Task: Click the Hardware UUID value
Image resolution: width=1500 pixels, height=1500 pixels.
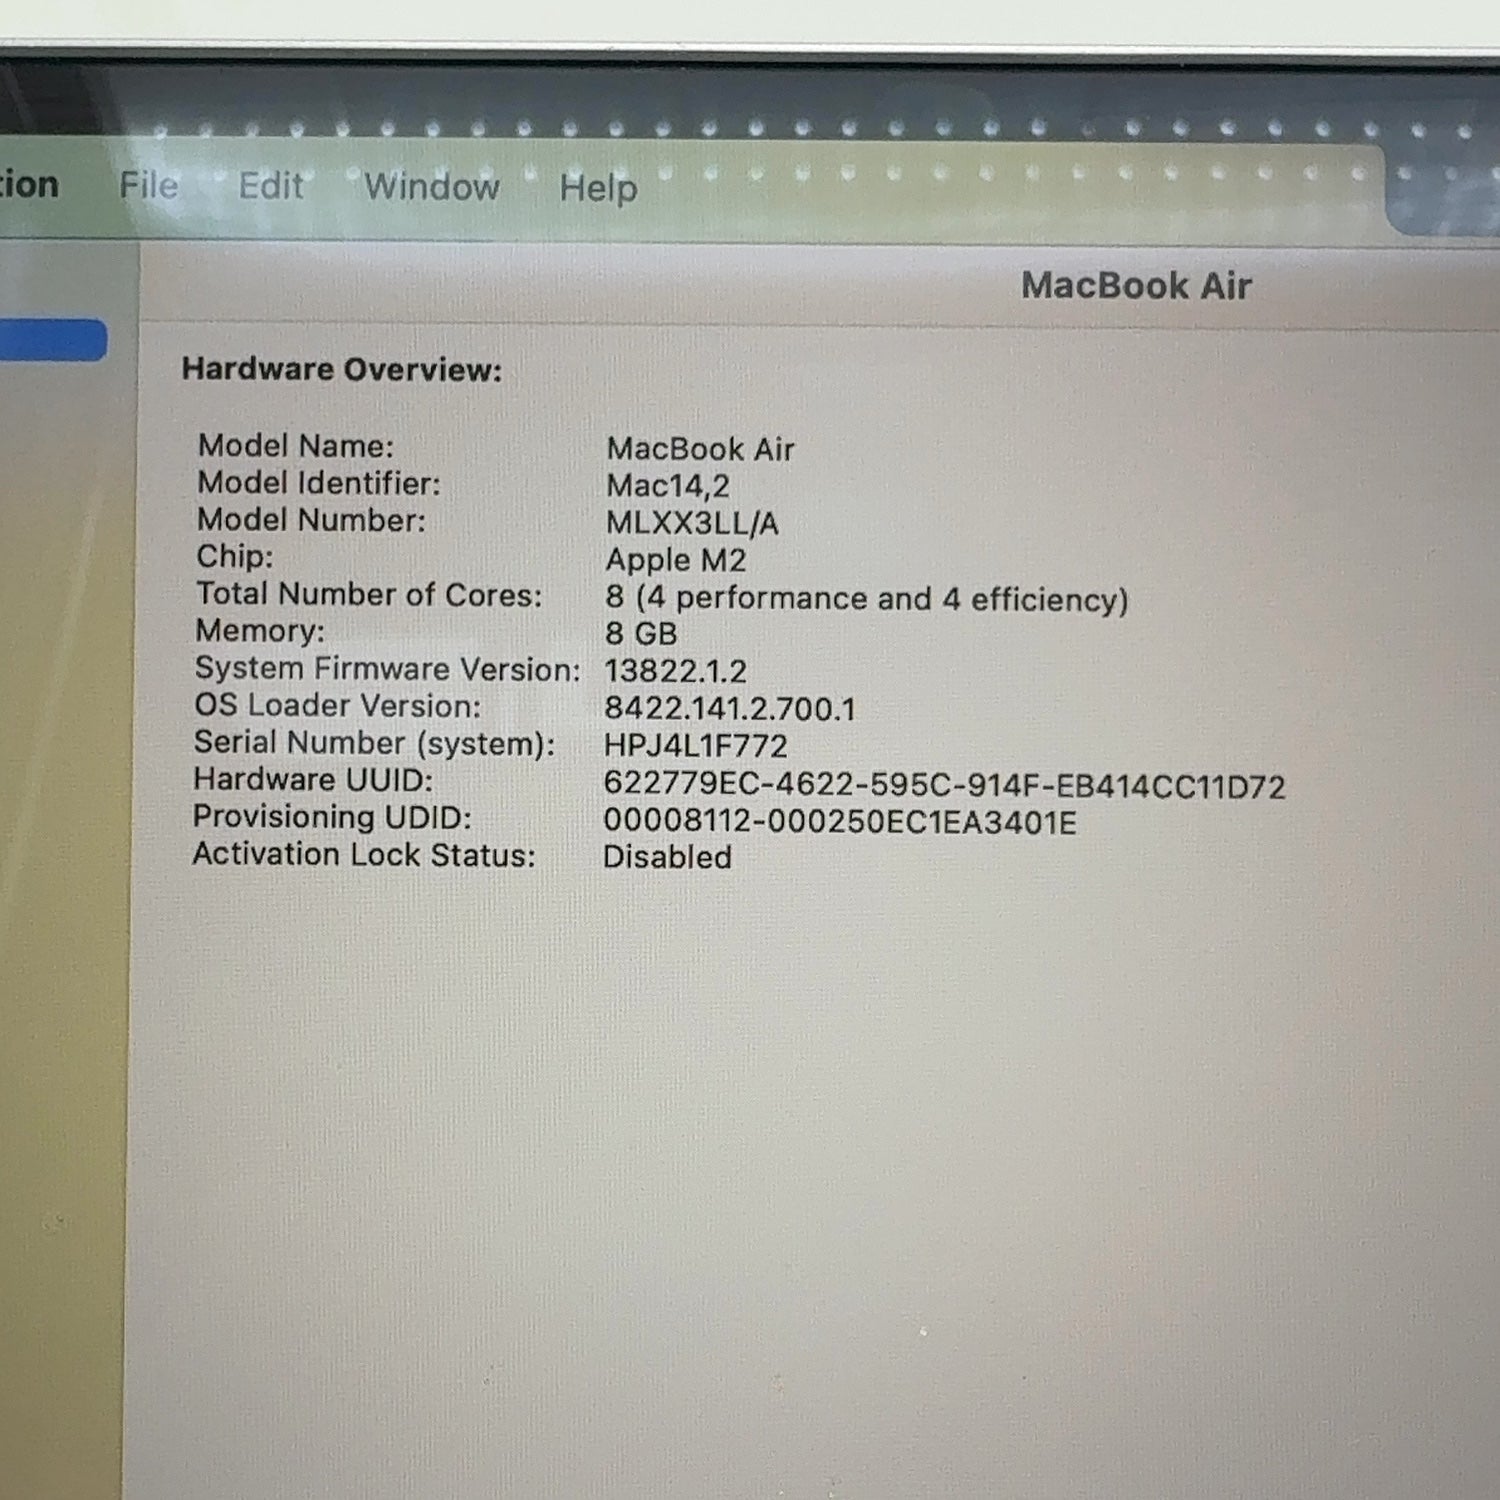Action: coord(944,785)
